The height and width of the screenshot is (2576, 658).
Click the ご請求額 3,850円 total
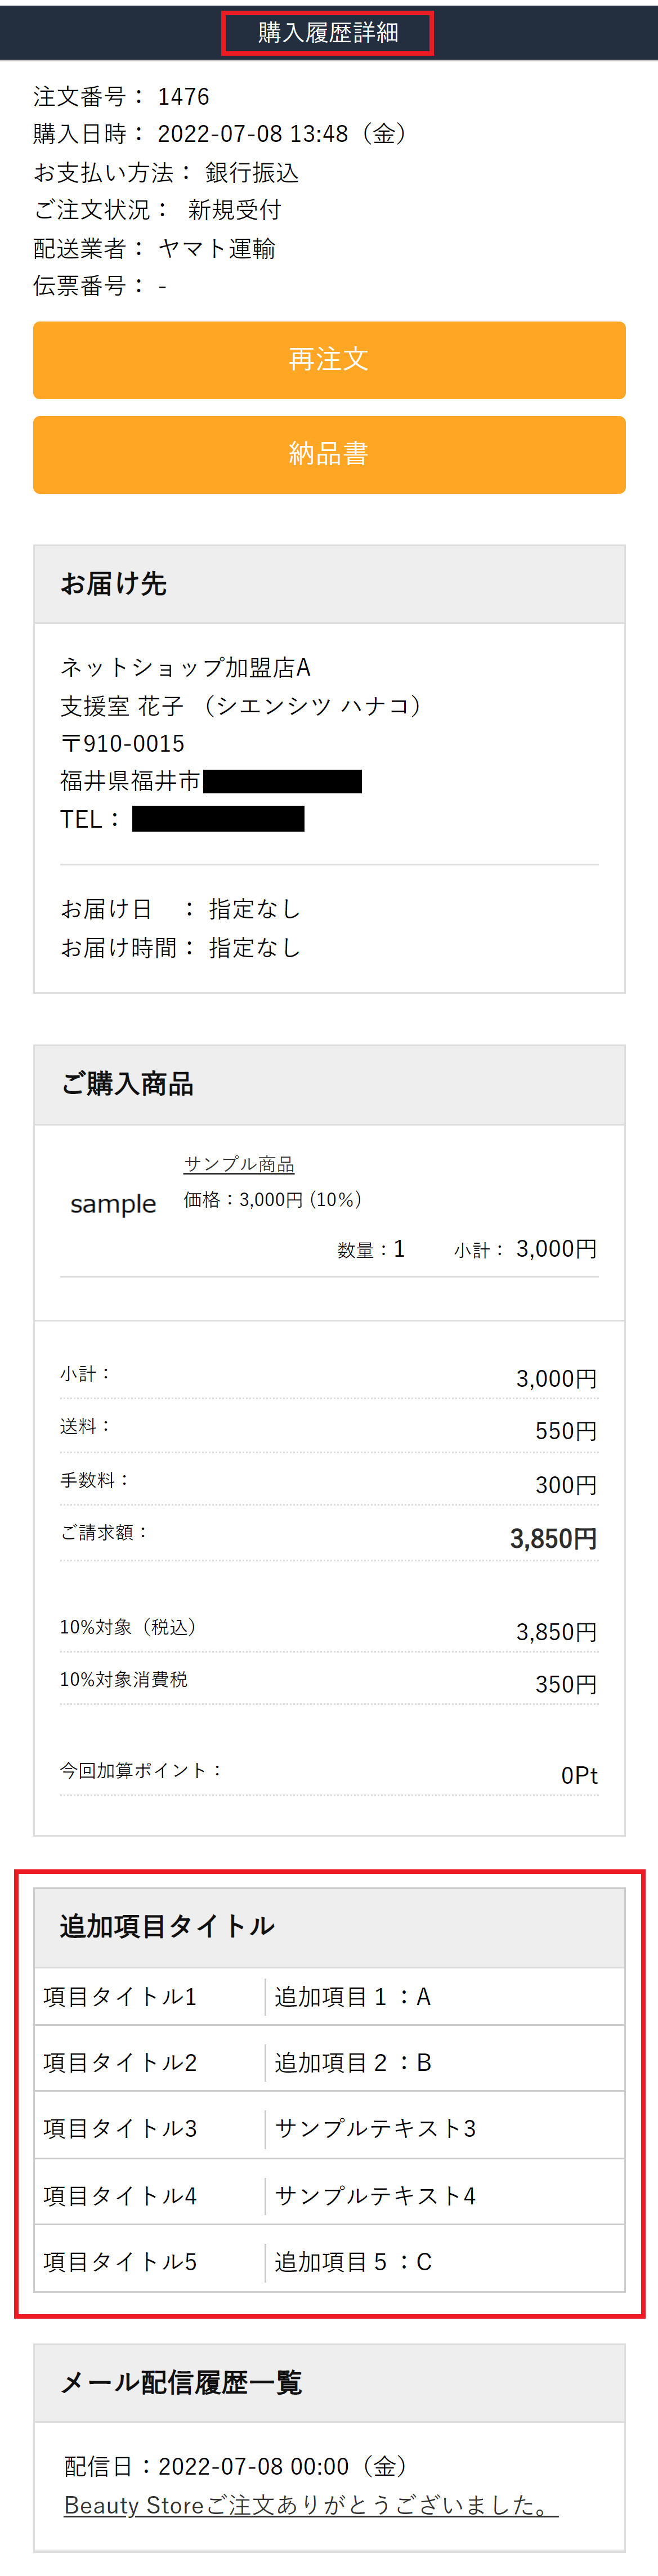(553, 1538)
